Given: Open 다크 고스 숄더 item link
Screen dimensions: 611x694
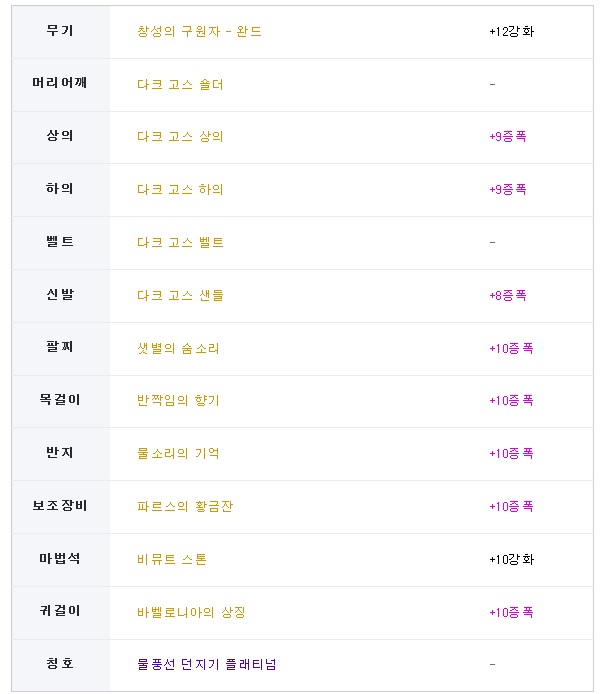Looking at the screenshot, I should coord(180,84).
